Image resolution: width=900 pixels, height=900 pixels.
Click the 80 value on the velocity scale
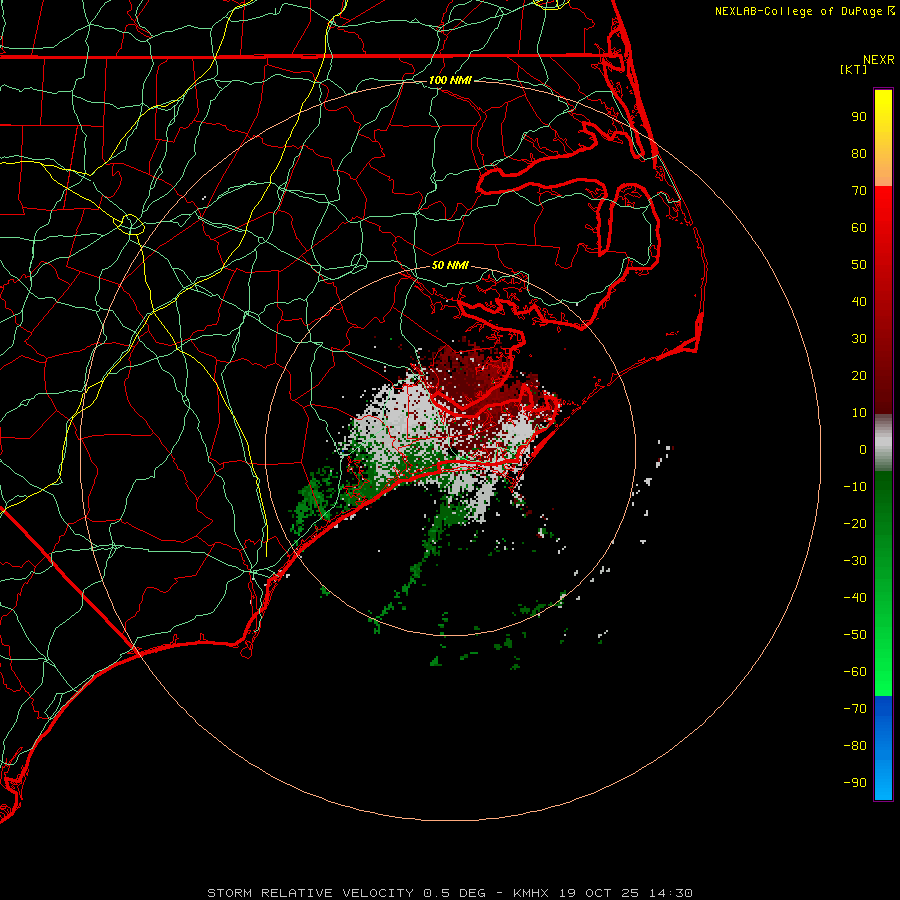pos(859,154)
